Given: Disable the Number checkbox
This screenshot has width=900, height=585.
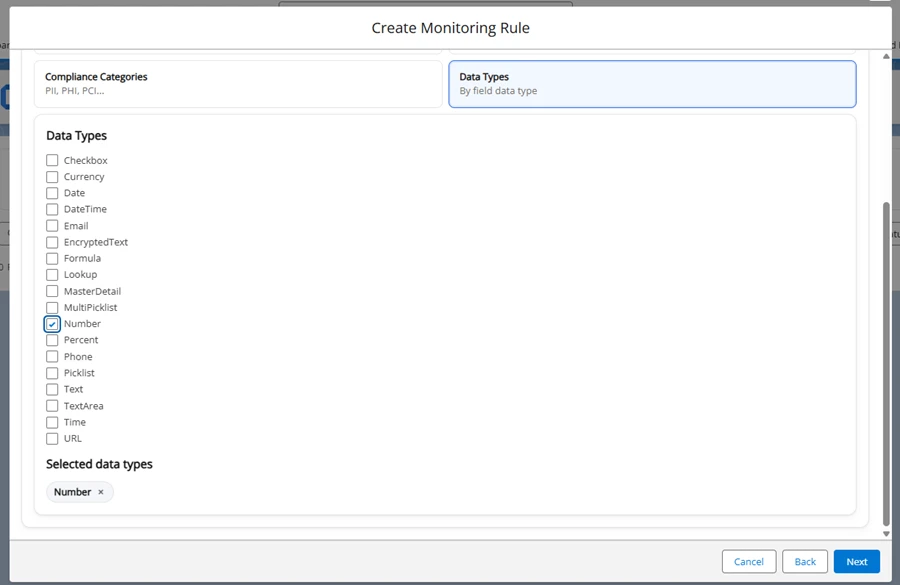Looking at the screenshot, I should pos(51,323).
